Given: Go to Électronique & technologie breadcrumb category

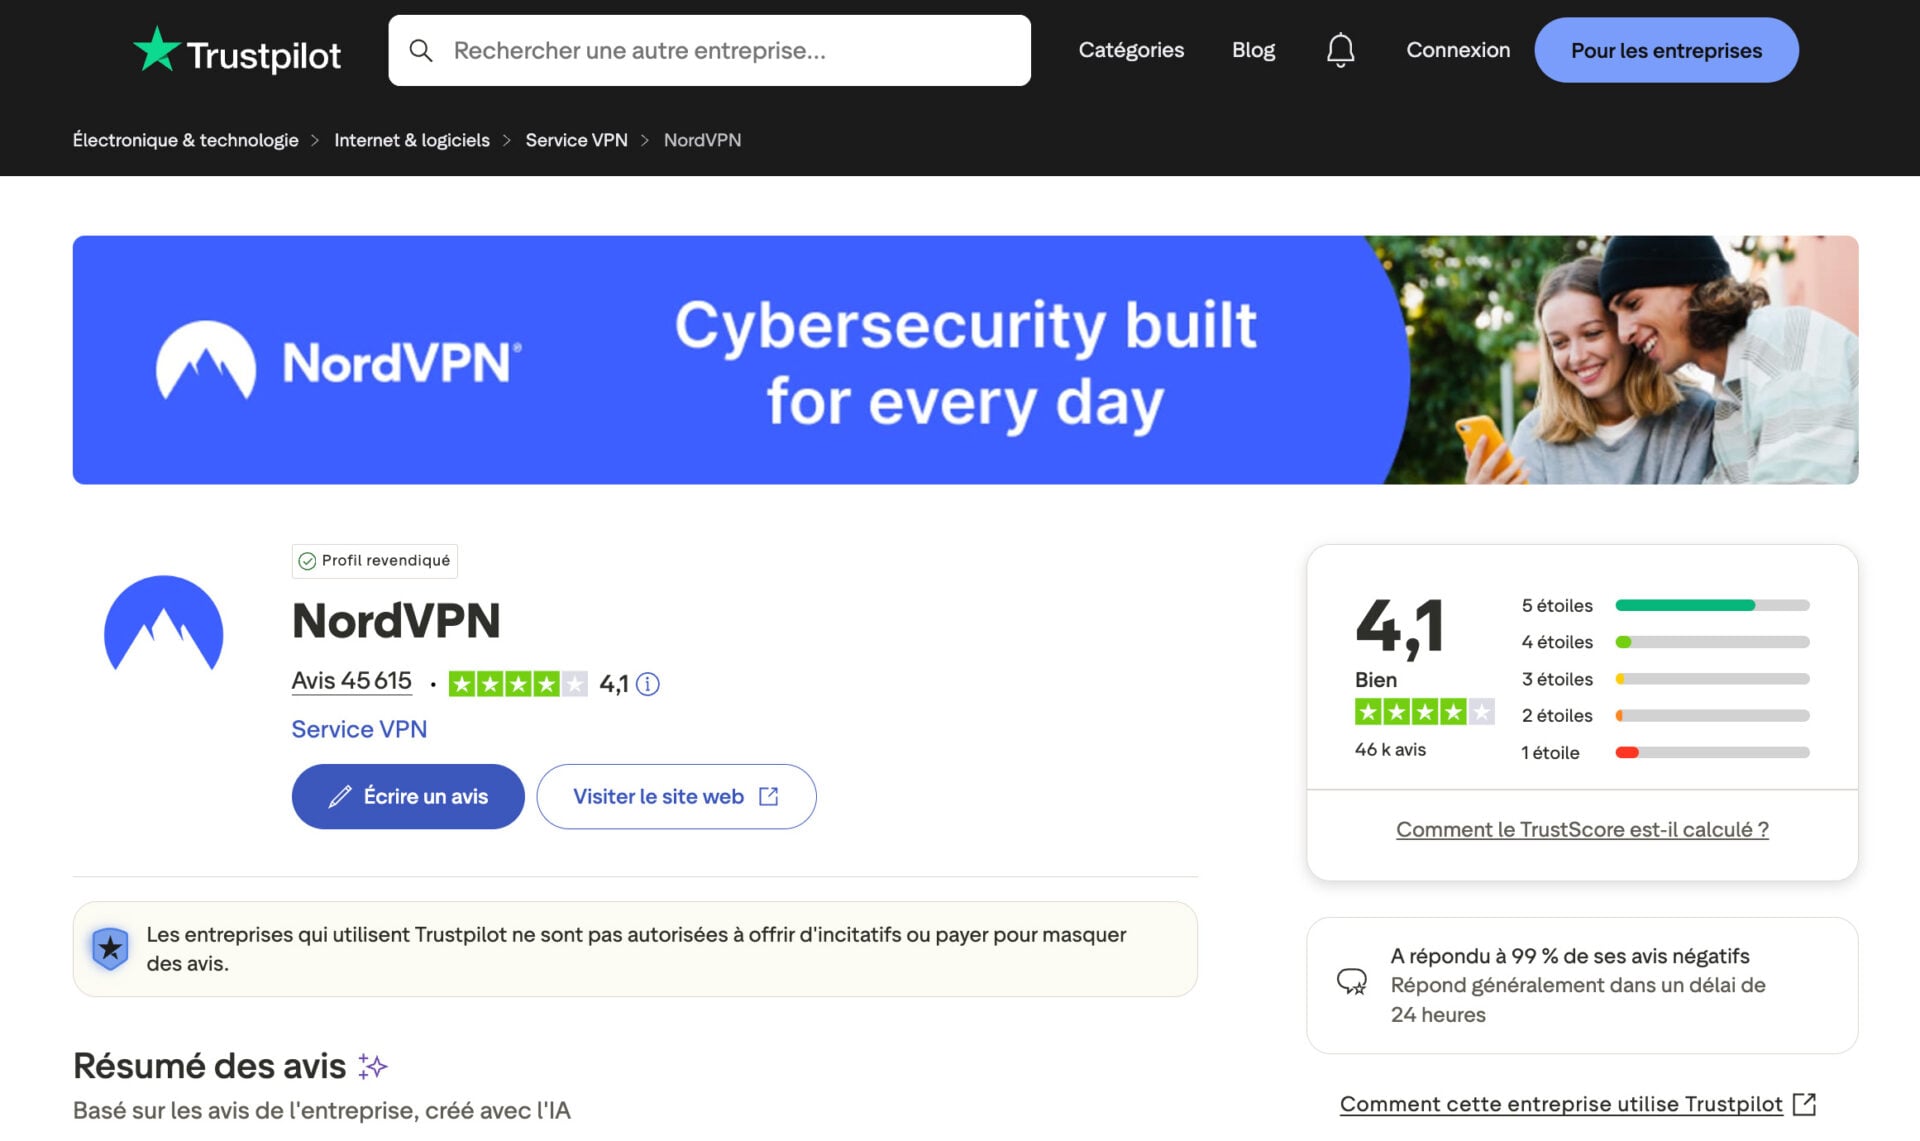Looking at the screenshot, I should 186,140.
